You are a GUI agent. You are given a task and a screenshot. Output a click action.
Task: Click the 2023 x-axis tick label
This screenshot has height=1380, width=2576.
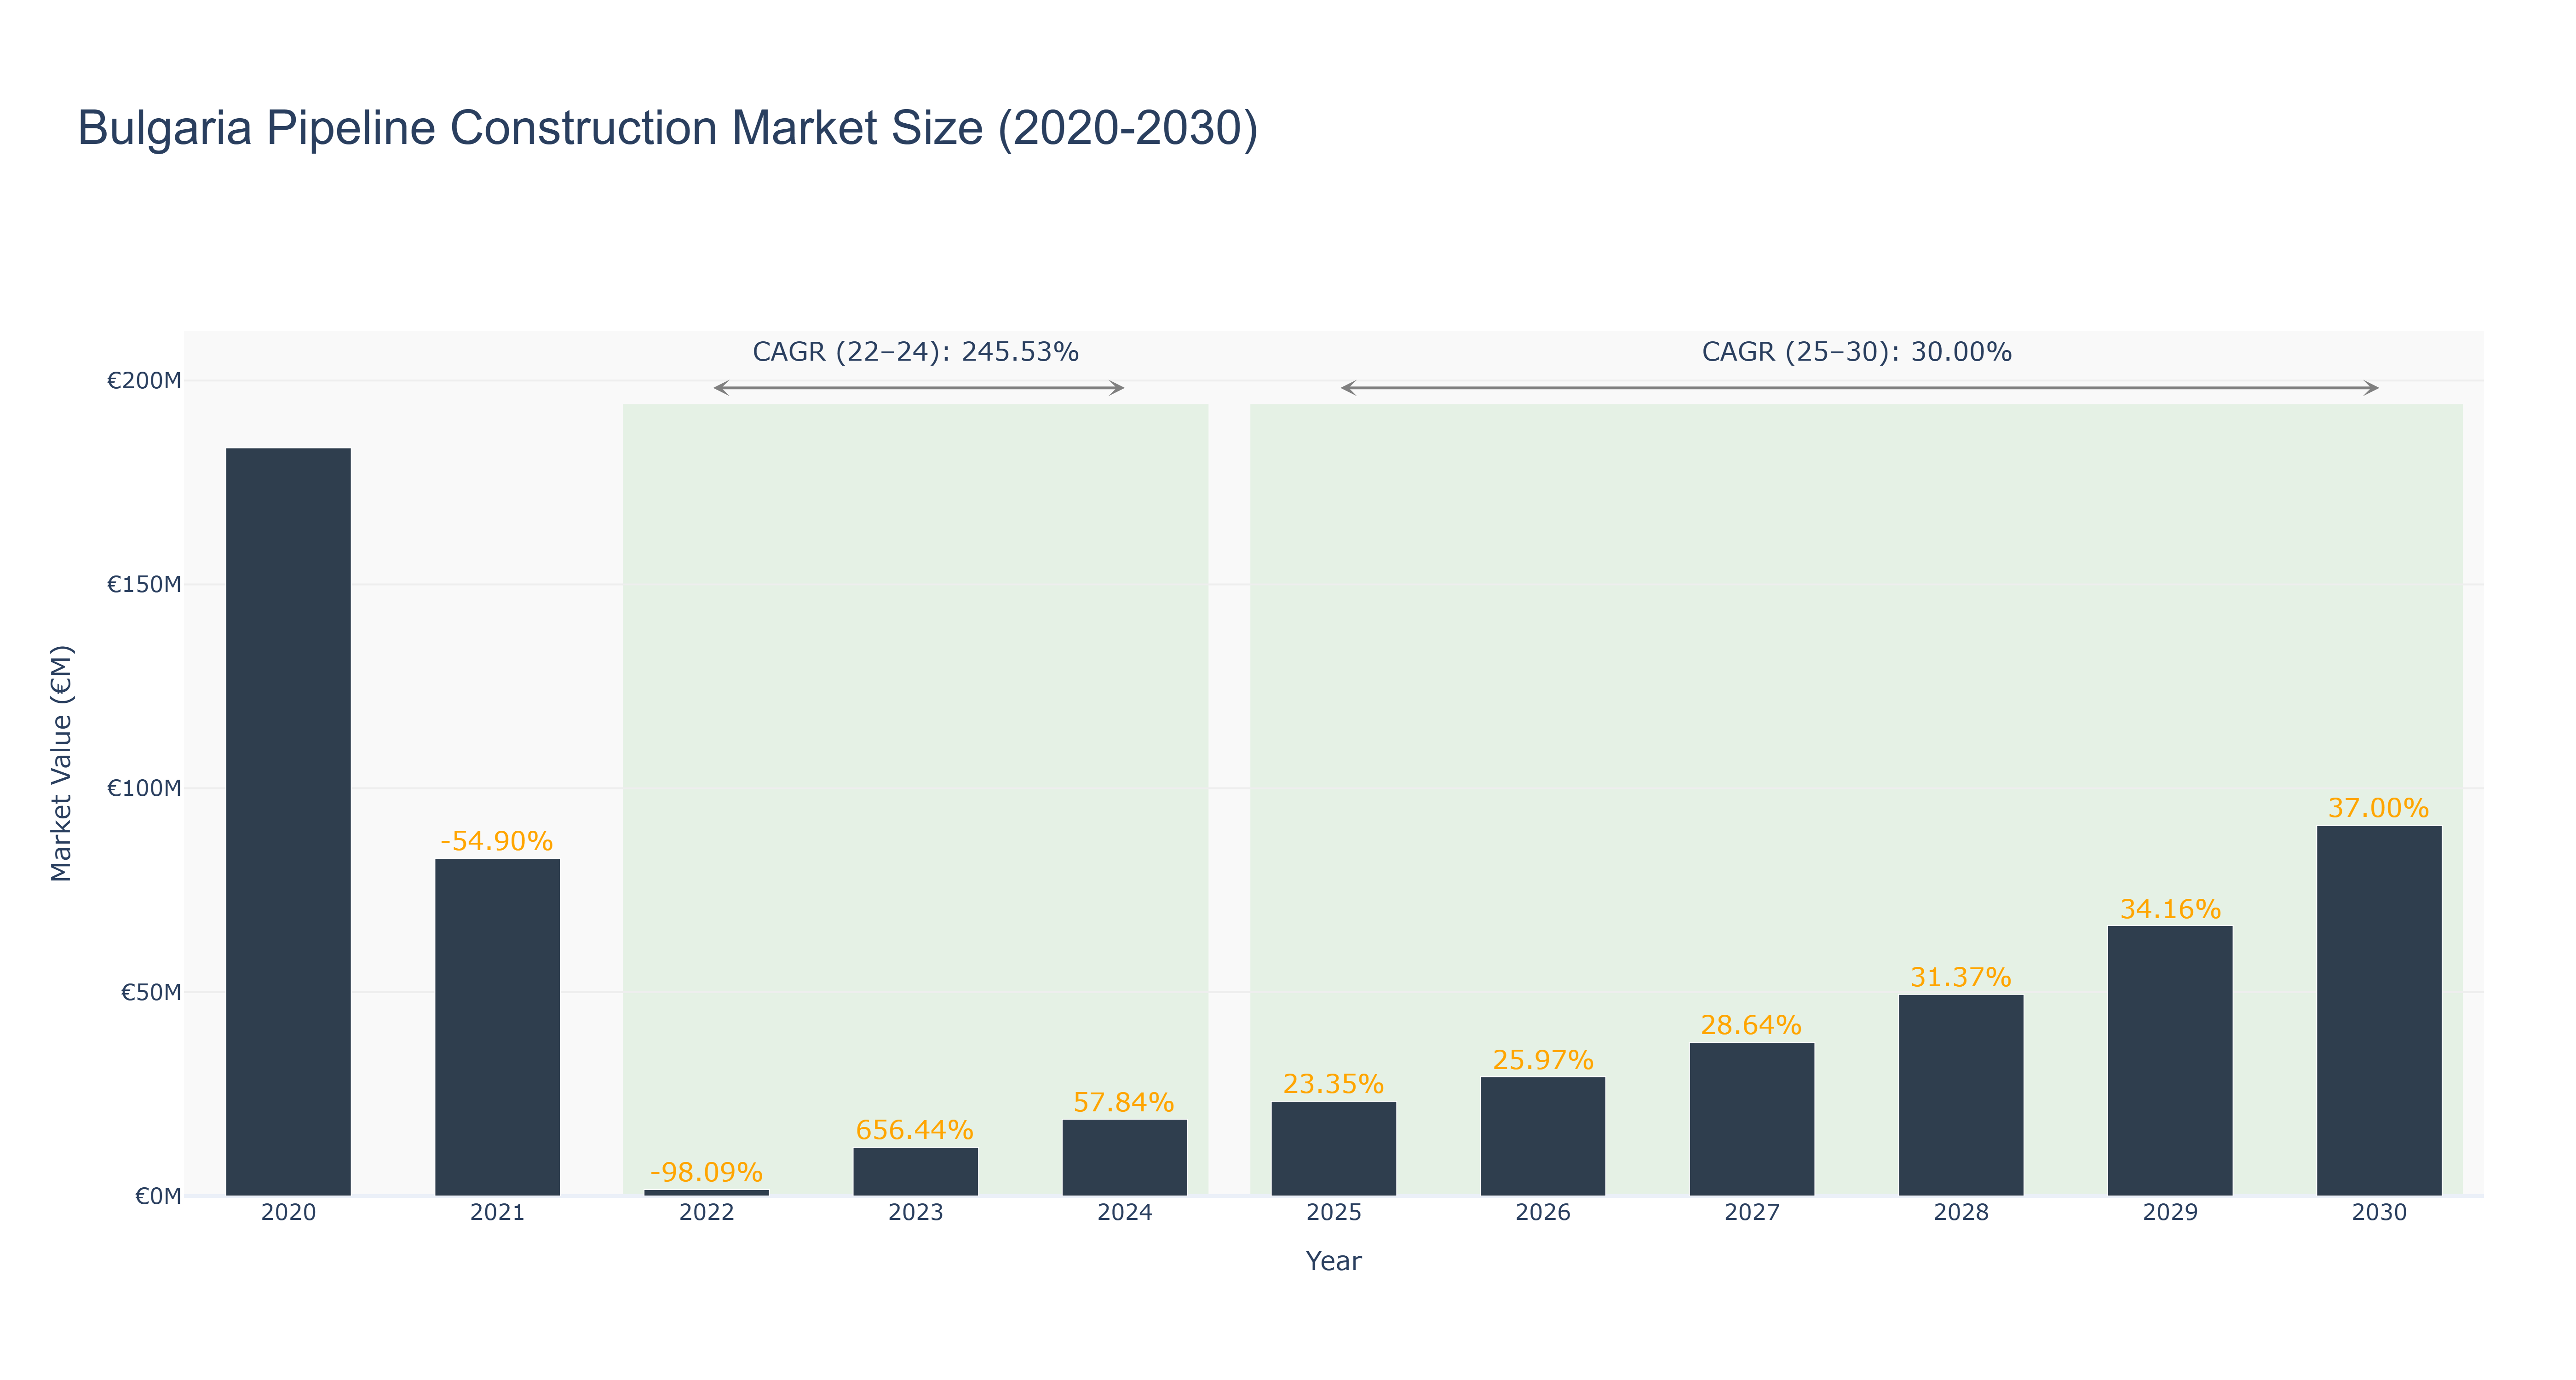(915, 1213)
